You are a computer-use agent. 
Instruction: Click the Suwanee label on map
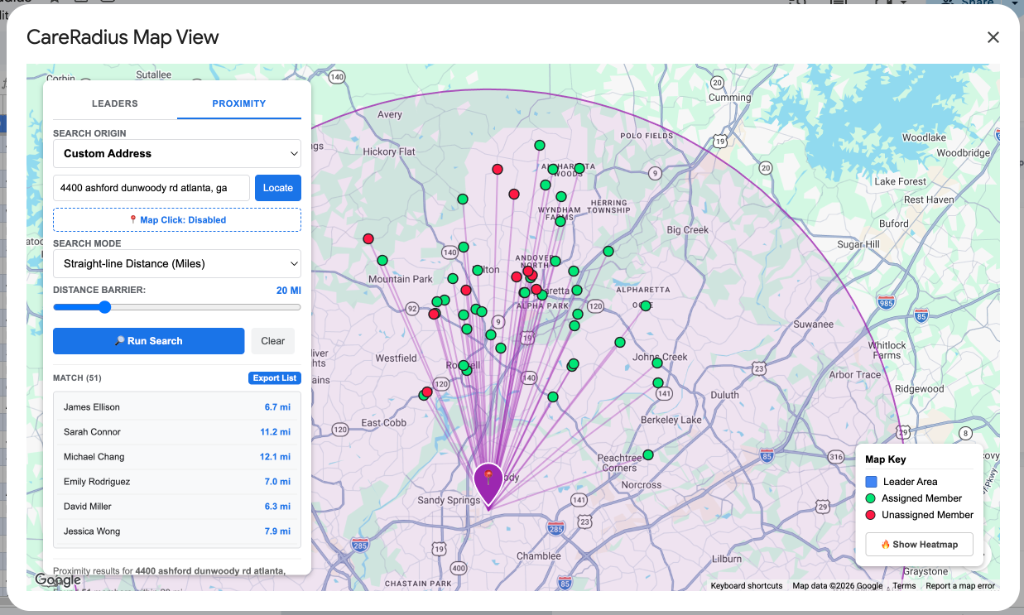click(813, 324)
